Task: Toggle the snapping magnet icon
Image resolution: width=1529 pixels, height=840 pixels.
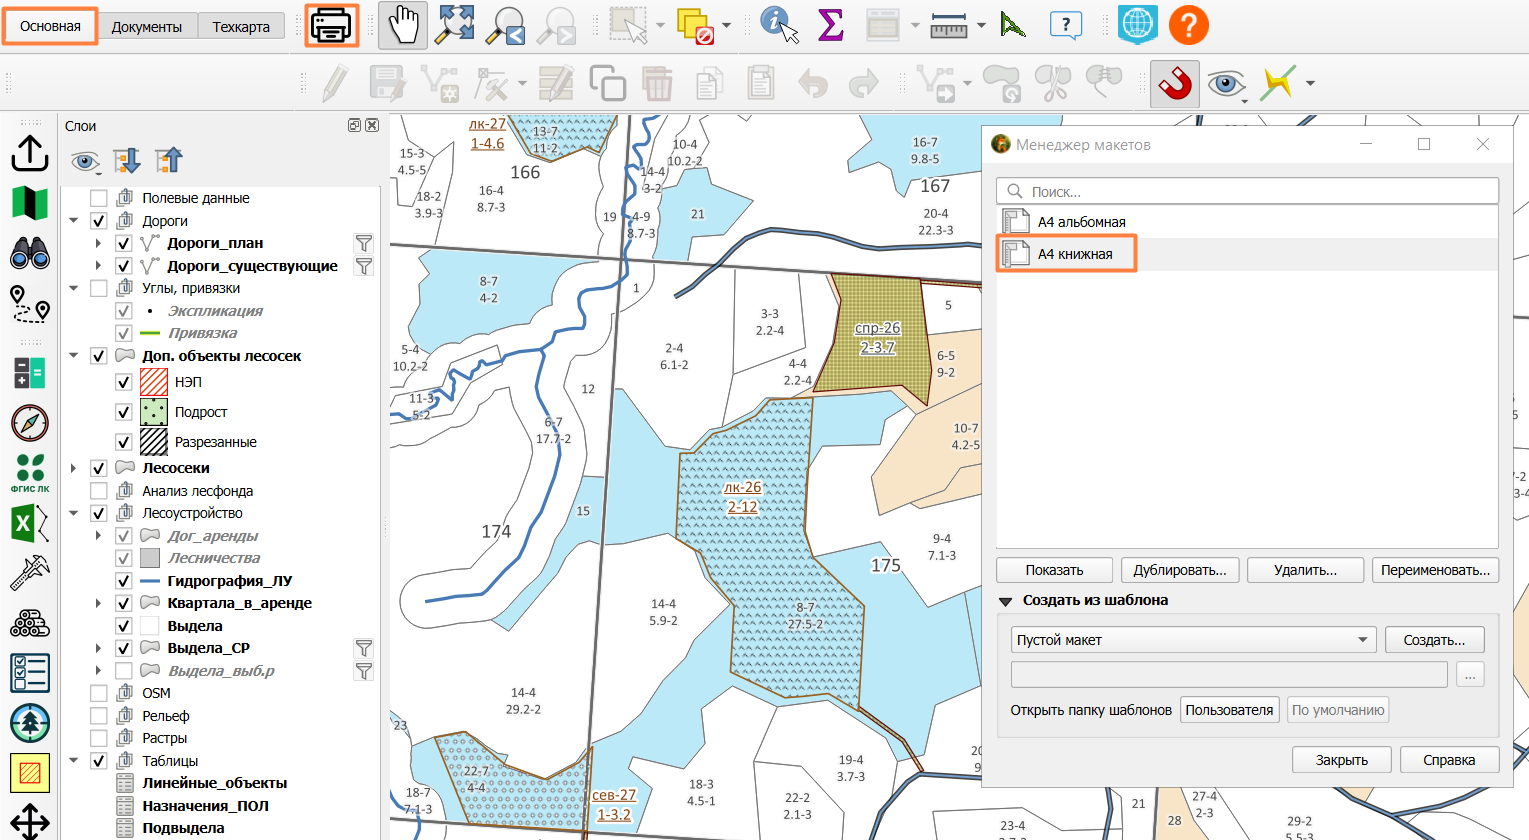Action: click(1175, 84)
